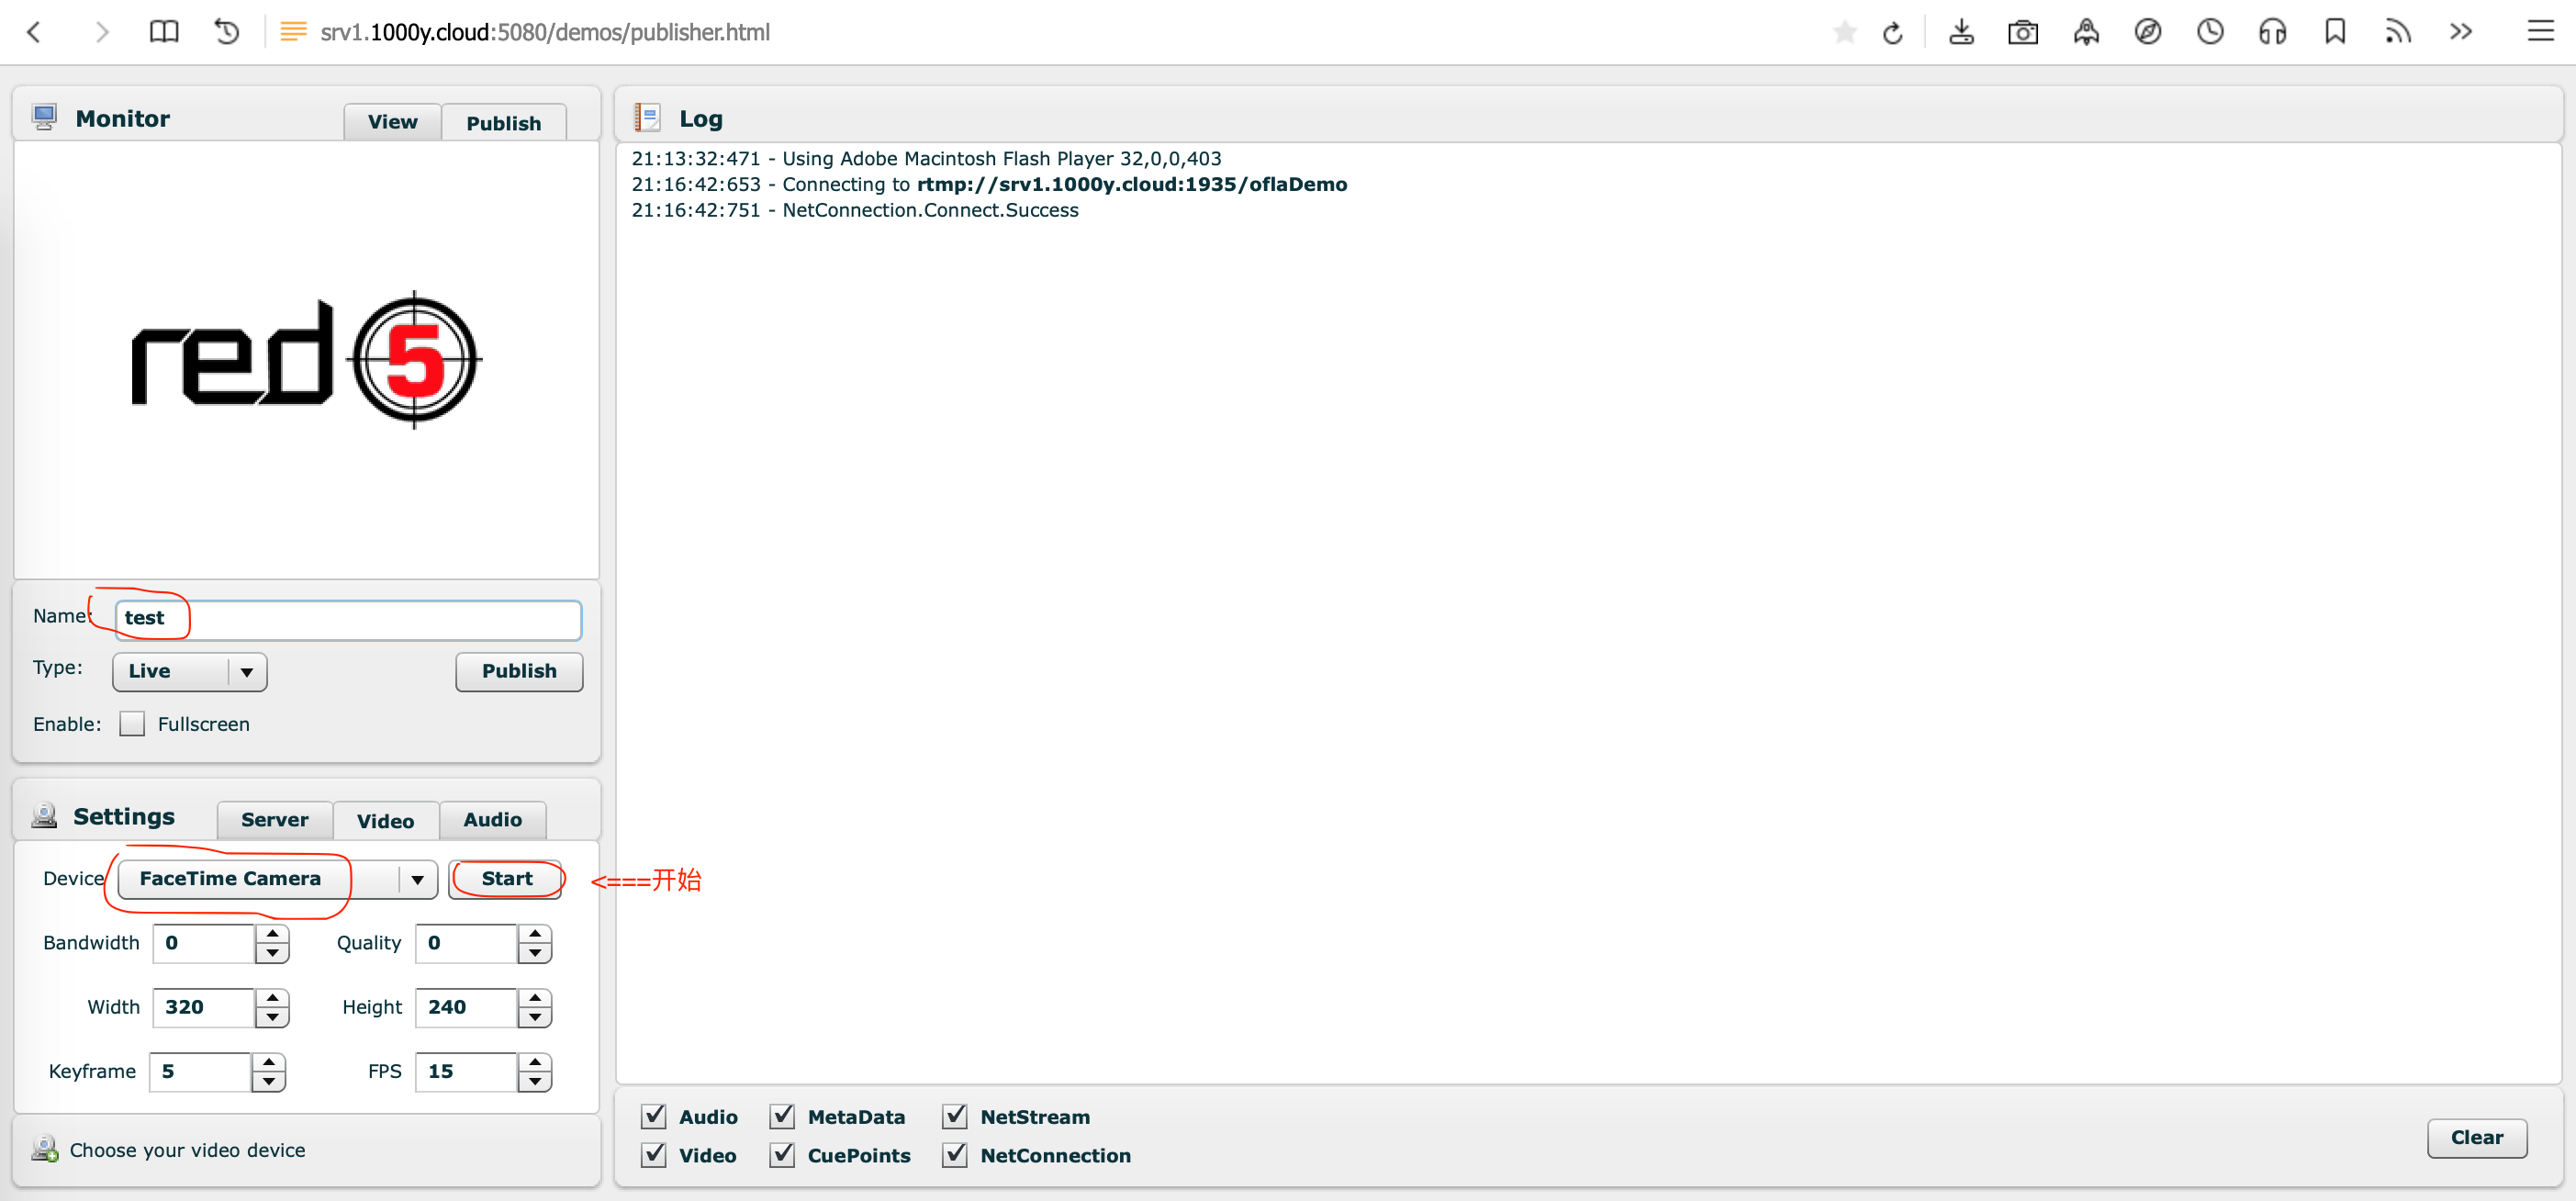Open the FaceTime Camera device dropdown
This screenshot has width=2576, height=1201.
(278, 879)
